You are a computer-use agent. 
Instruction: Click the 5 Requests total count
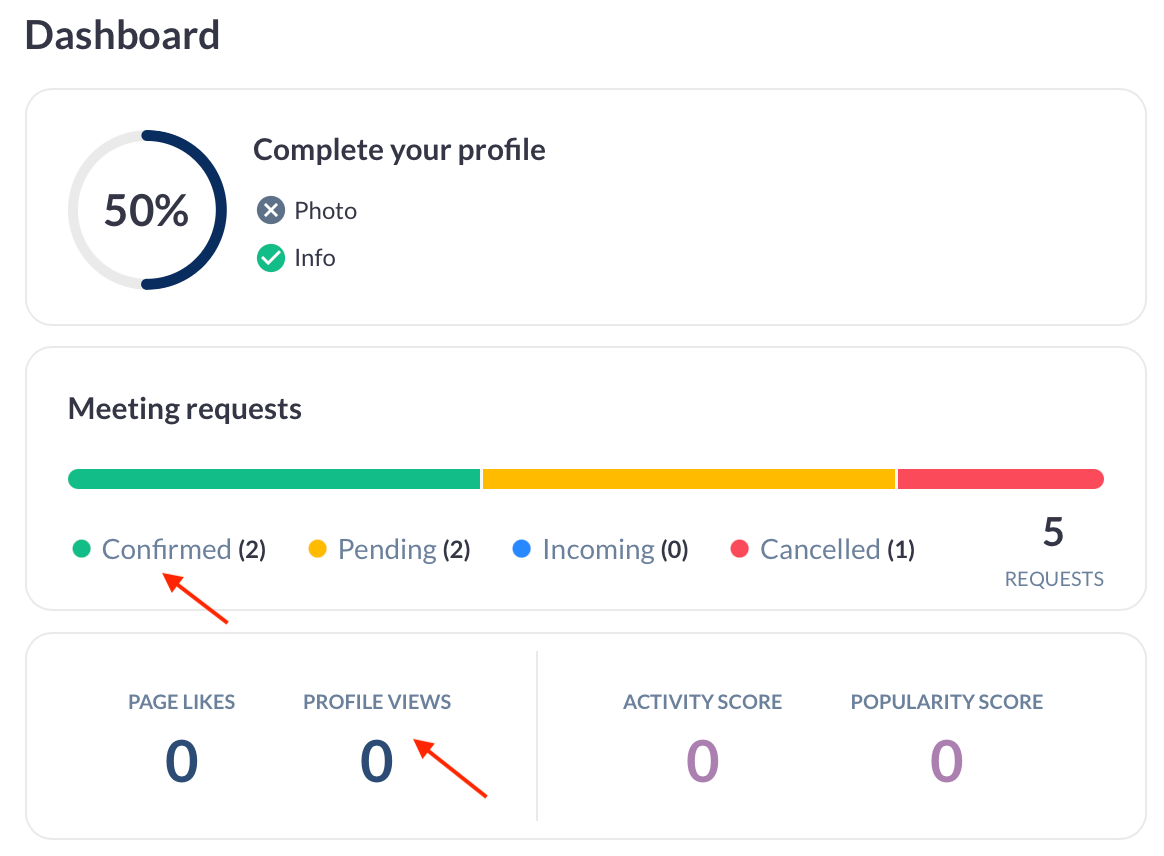click(1053, 534)
